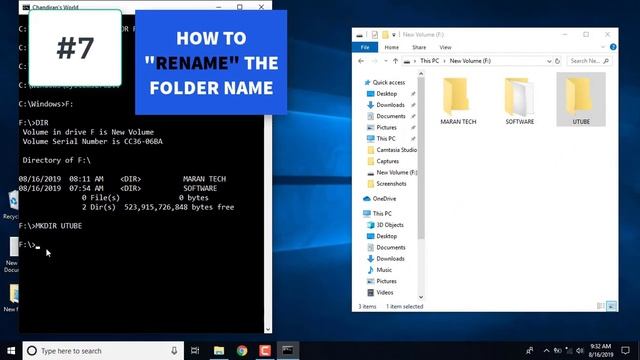This screenshot has height=360, width=640.
Task: Click Properties icon in Explorer title bar
Action: click(374, 35)
